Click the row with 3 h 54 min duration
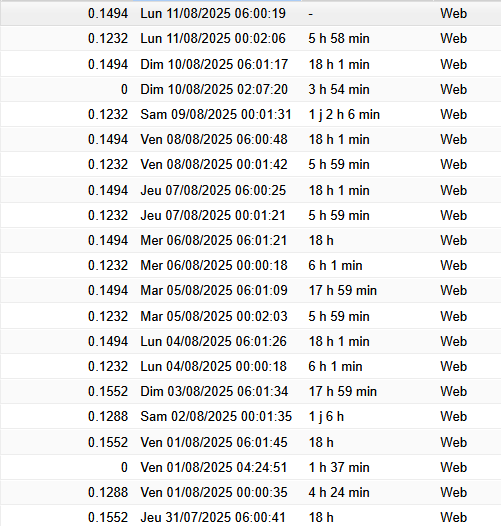 tap(250, 89)
